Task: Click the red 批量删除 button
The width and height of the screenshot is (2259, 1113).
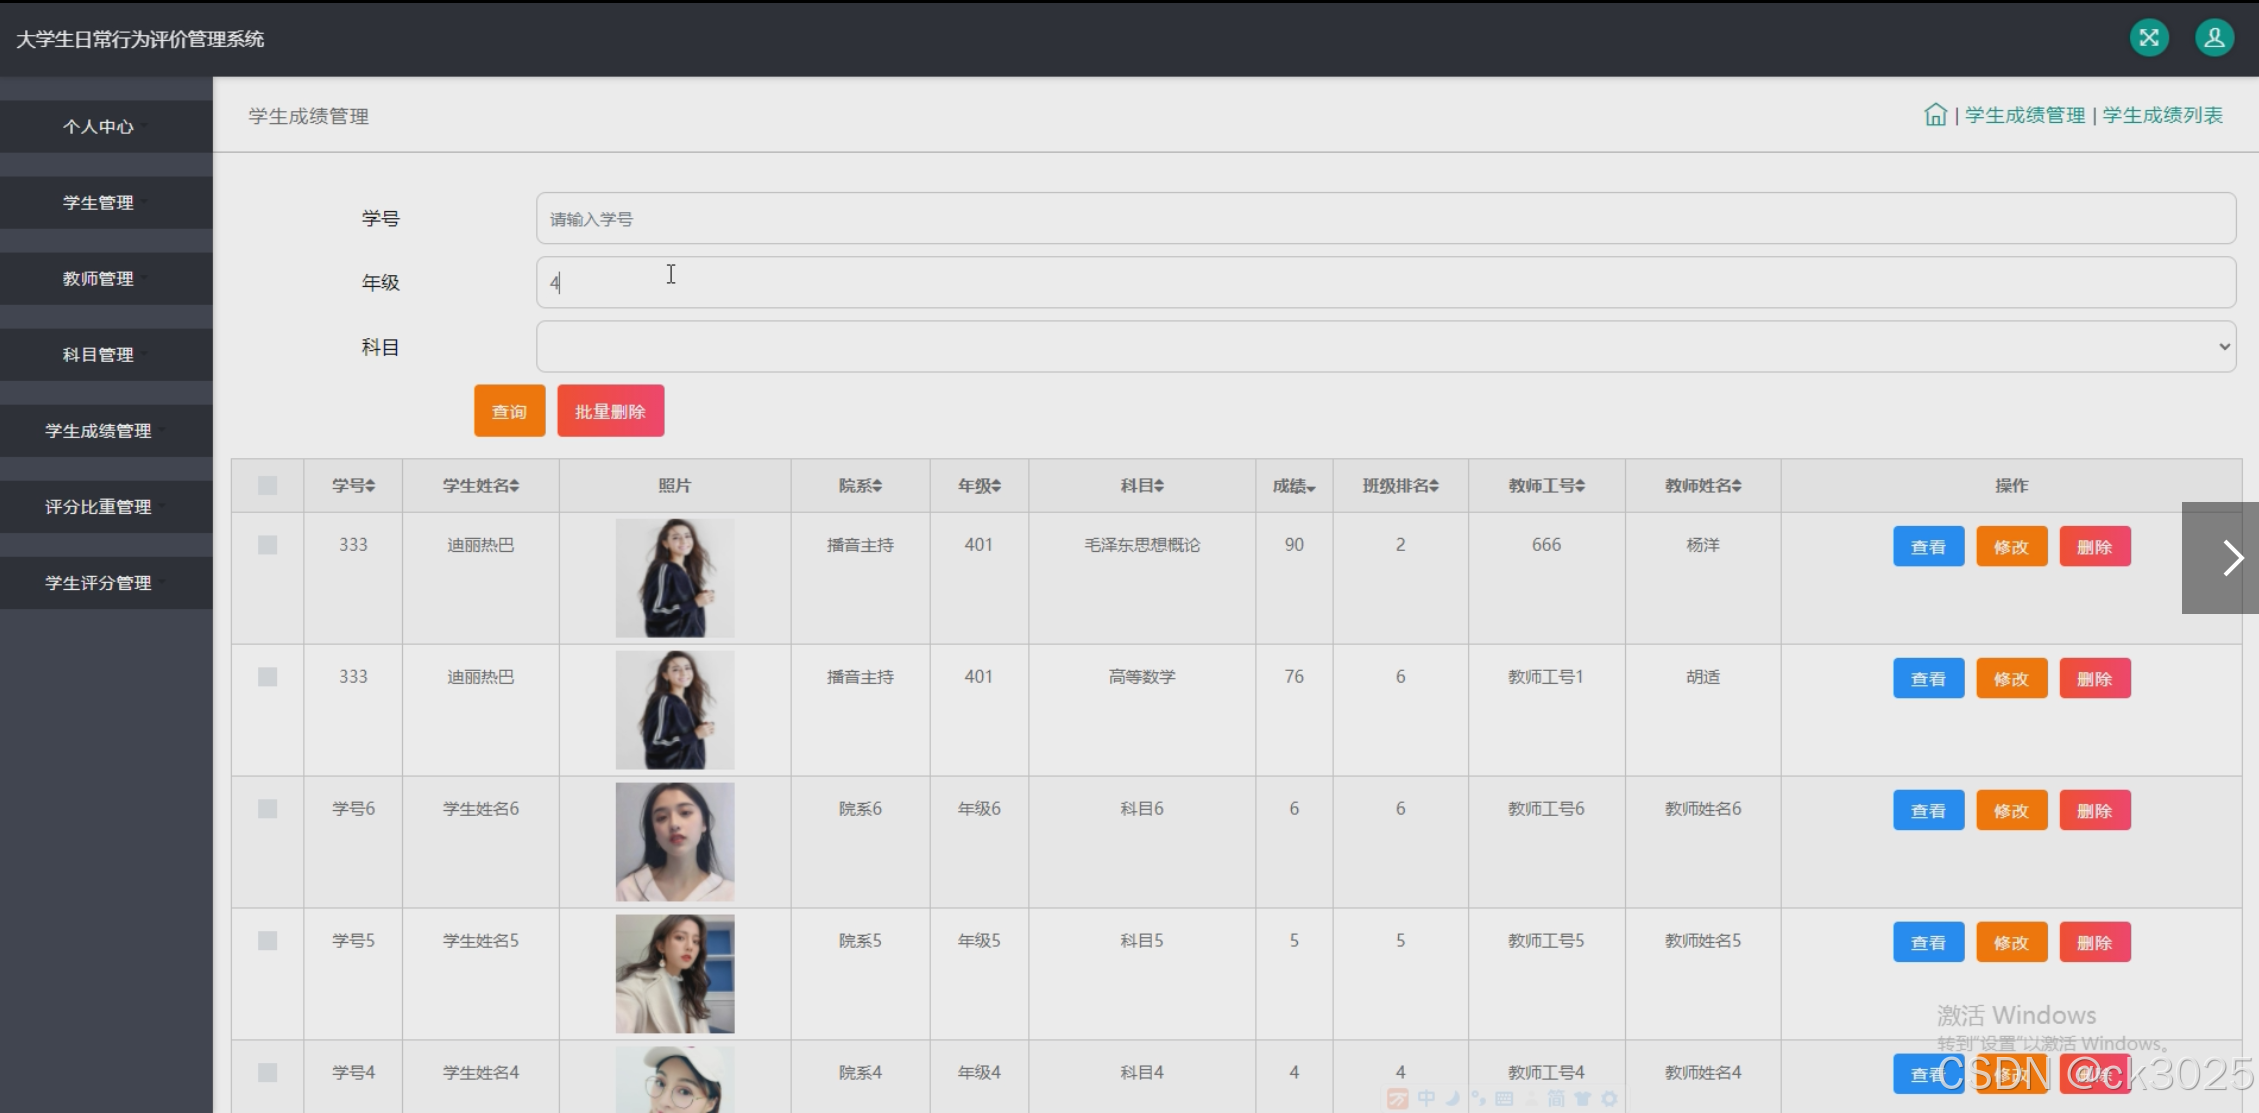Action: pyautogui.click(x=610, y=411)
